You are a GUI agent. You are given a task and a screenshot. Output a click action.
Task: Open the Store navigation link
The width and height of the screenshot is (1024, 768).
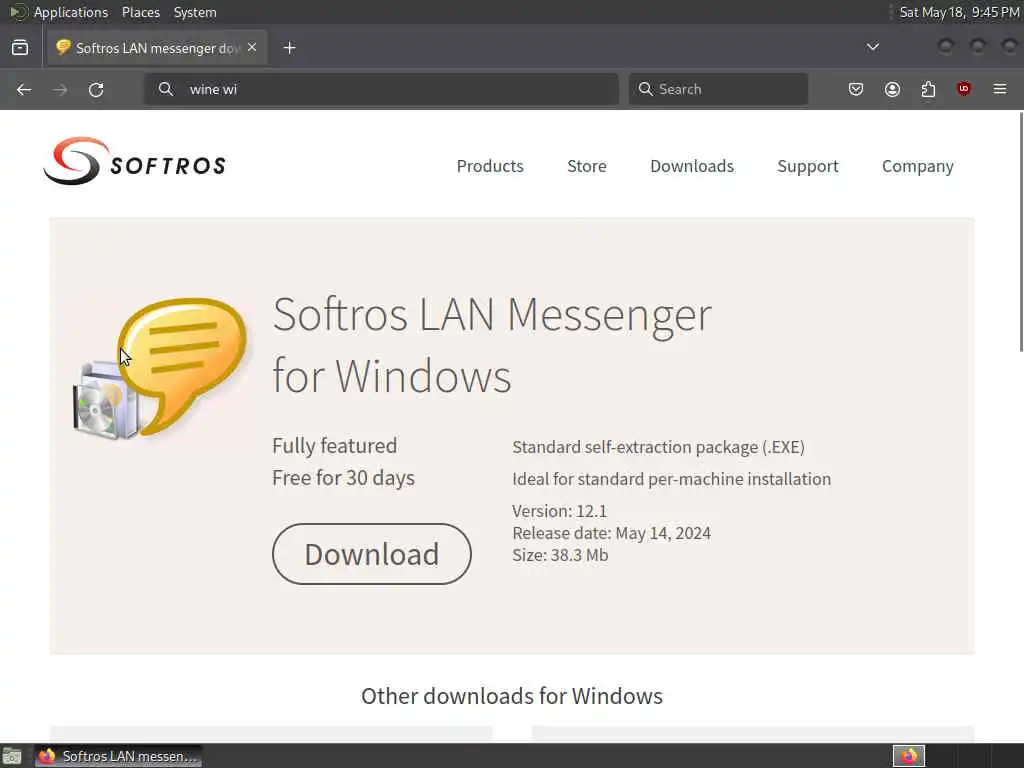pos(586,167)
